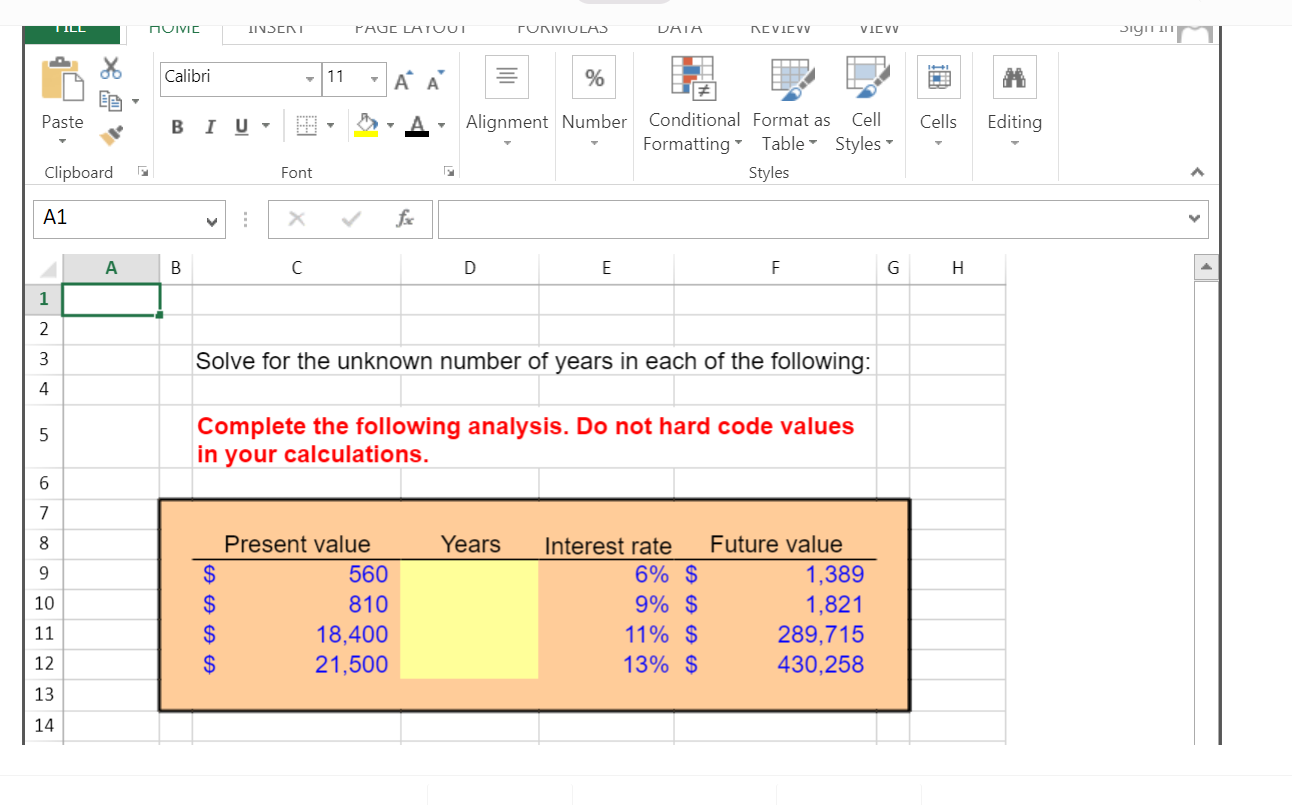Screen dimensions: 1292x805
Task: Open the Cells group icon
Action: click(938, 78)
